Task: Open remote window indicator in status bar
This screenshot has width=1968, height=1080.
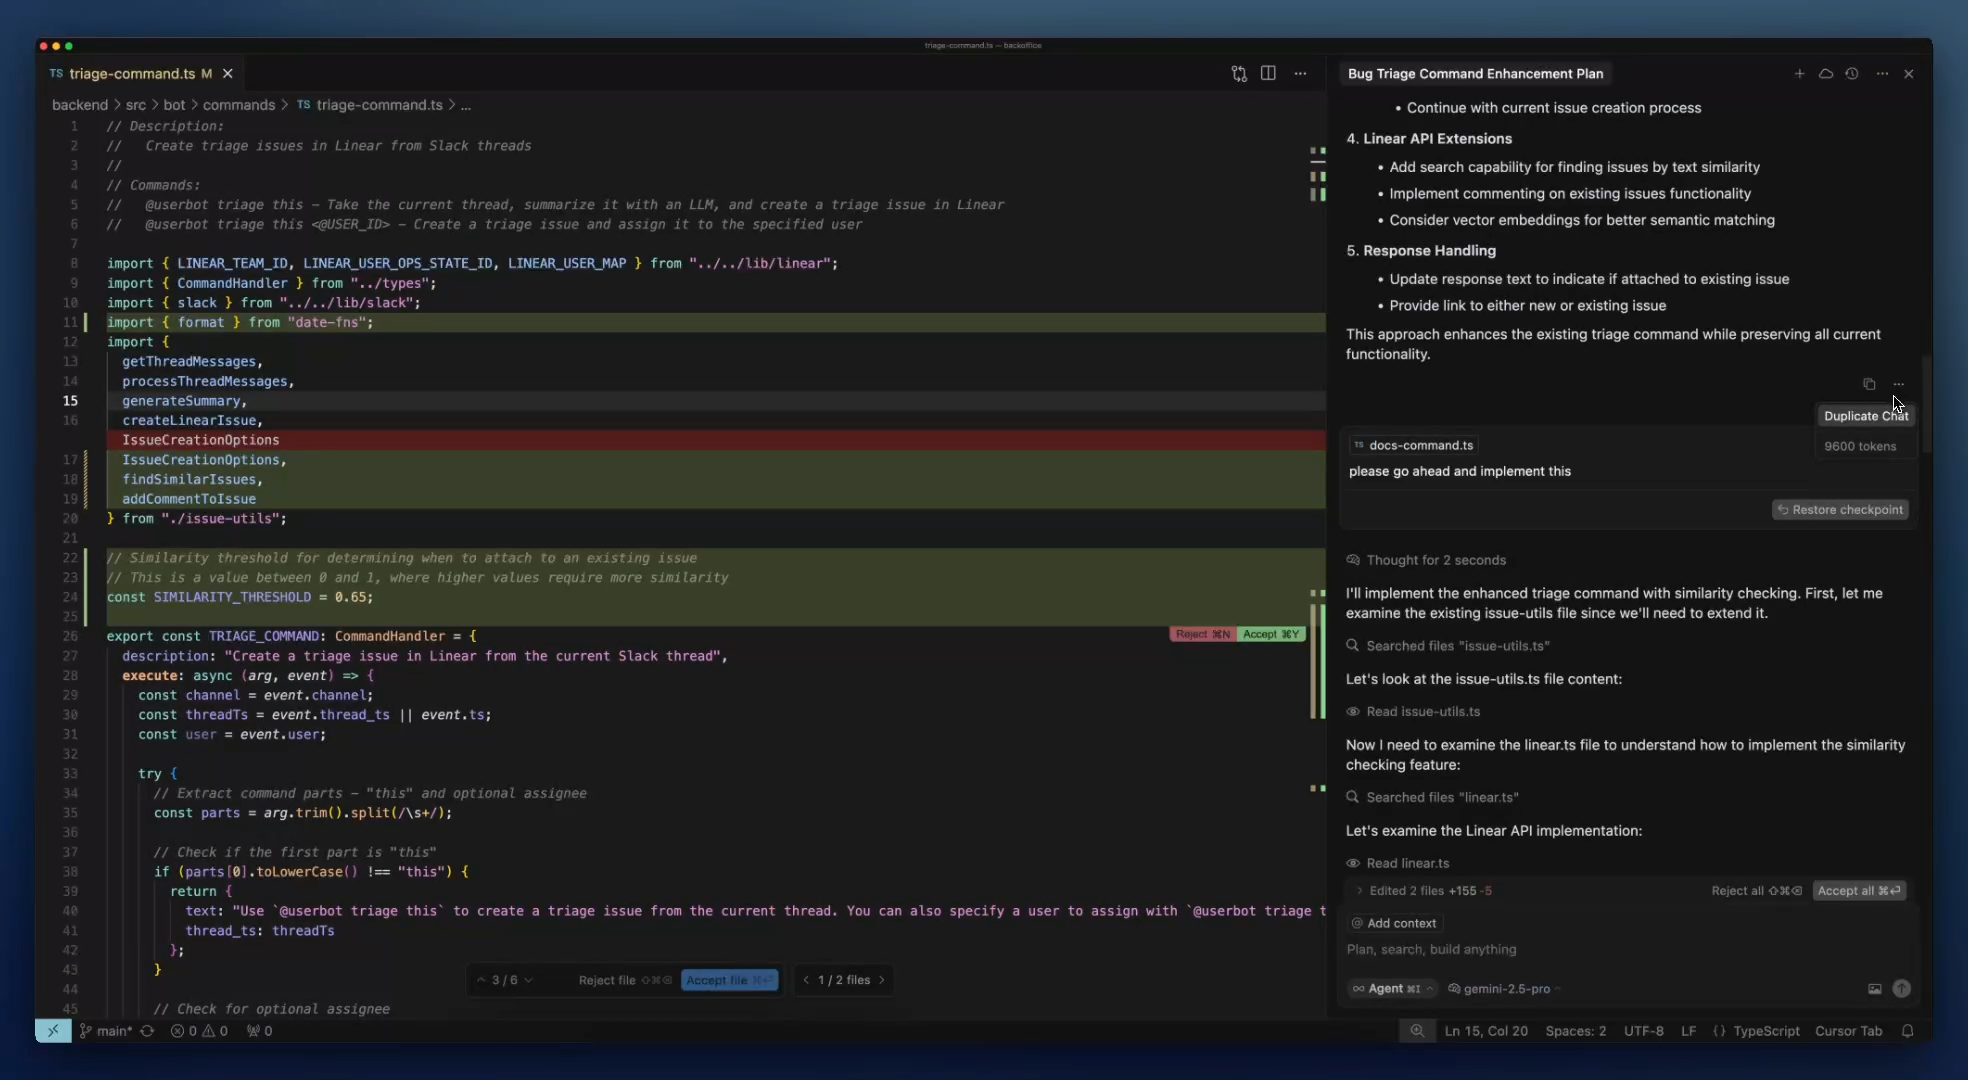Action: pyautogui.click(x=53, y=1031)
